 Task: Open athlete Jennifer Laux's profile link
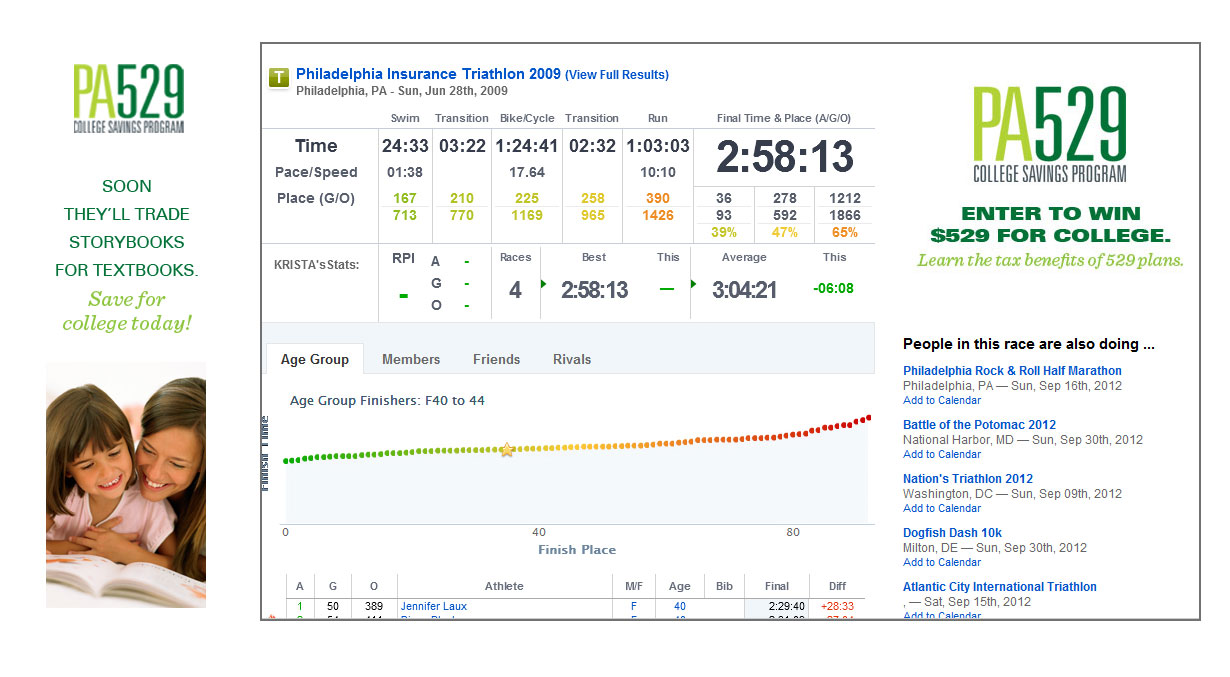[x=434, y=606]
